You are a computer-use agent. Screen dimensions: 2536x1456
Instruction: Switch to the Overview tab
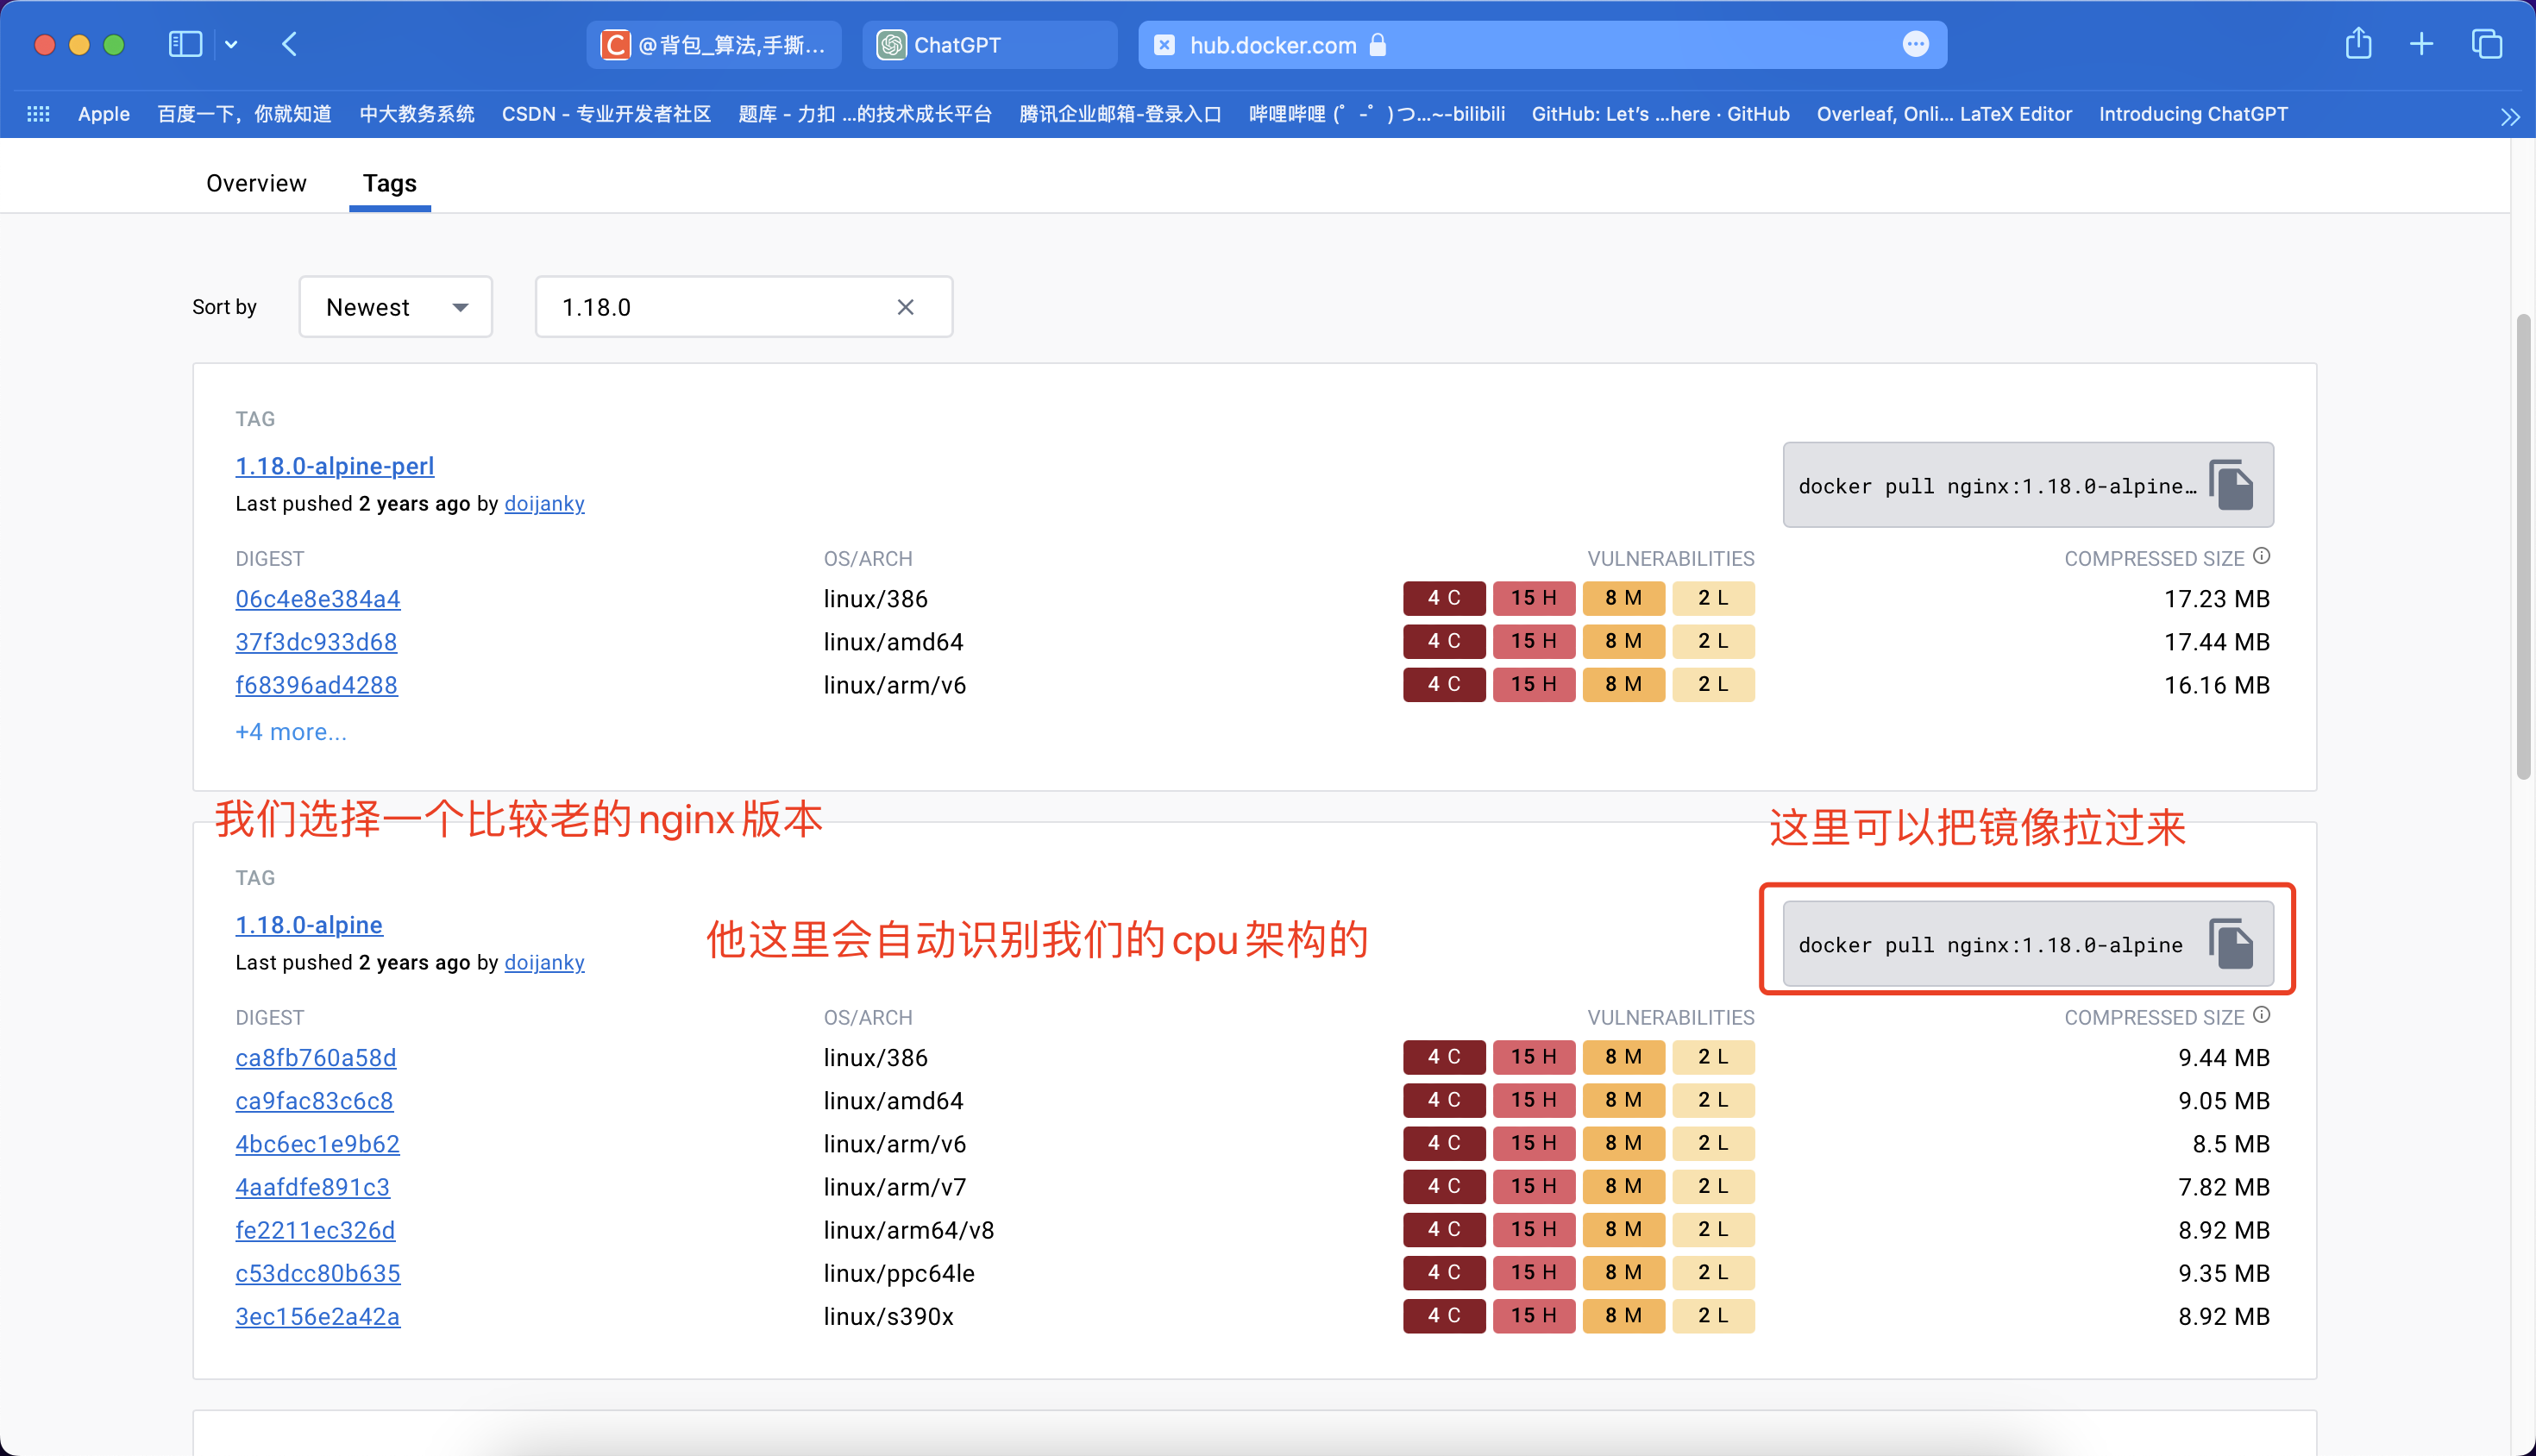pos(256,183)
